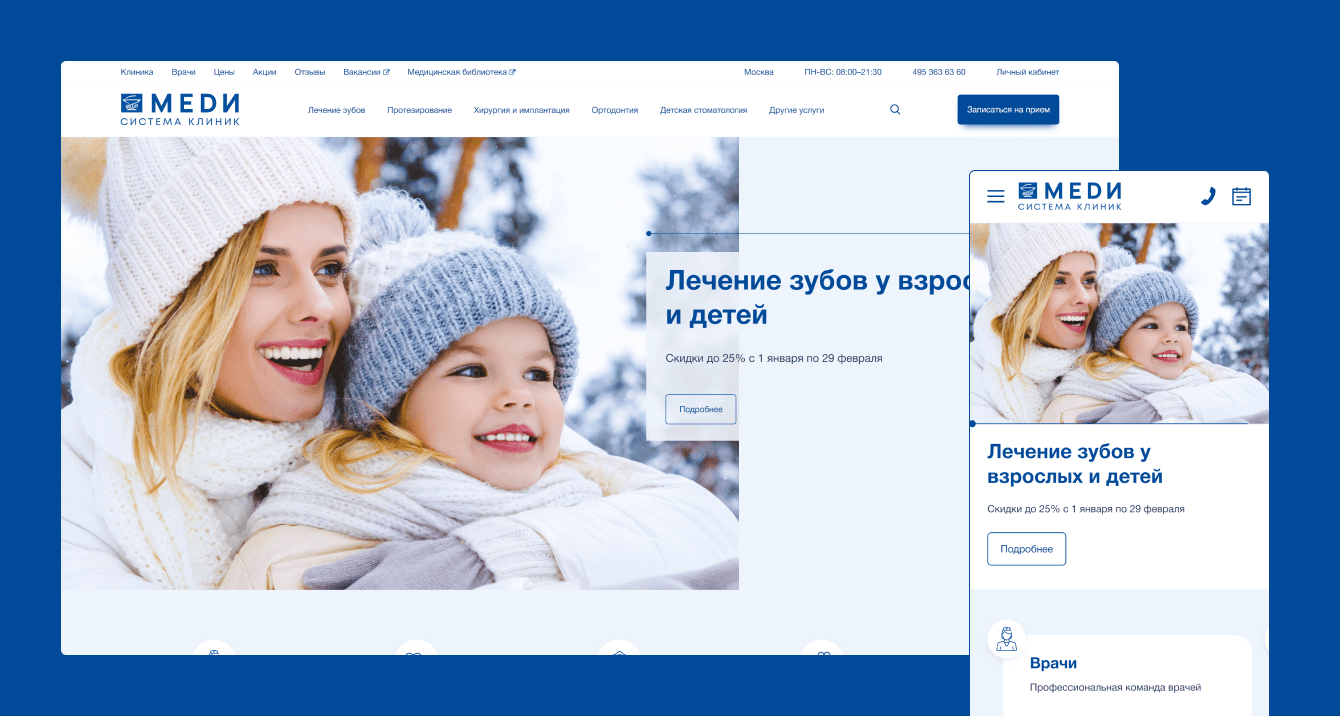Go to Детская стоматология section
The height and width of the screenshot is (716, 1340).
[x=703, y=110]
